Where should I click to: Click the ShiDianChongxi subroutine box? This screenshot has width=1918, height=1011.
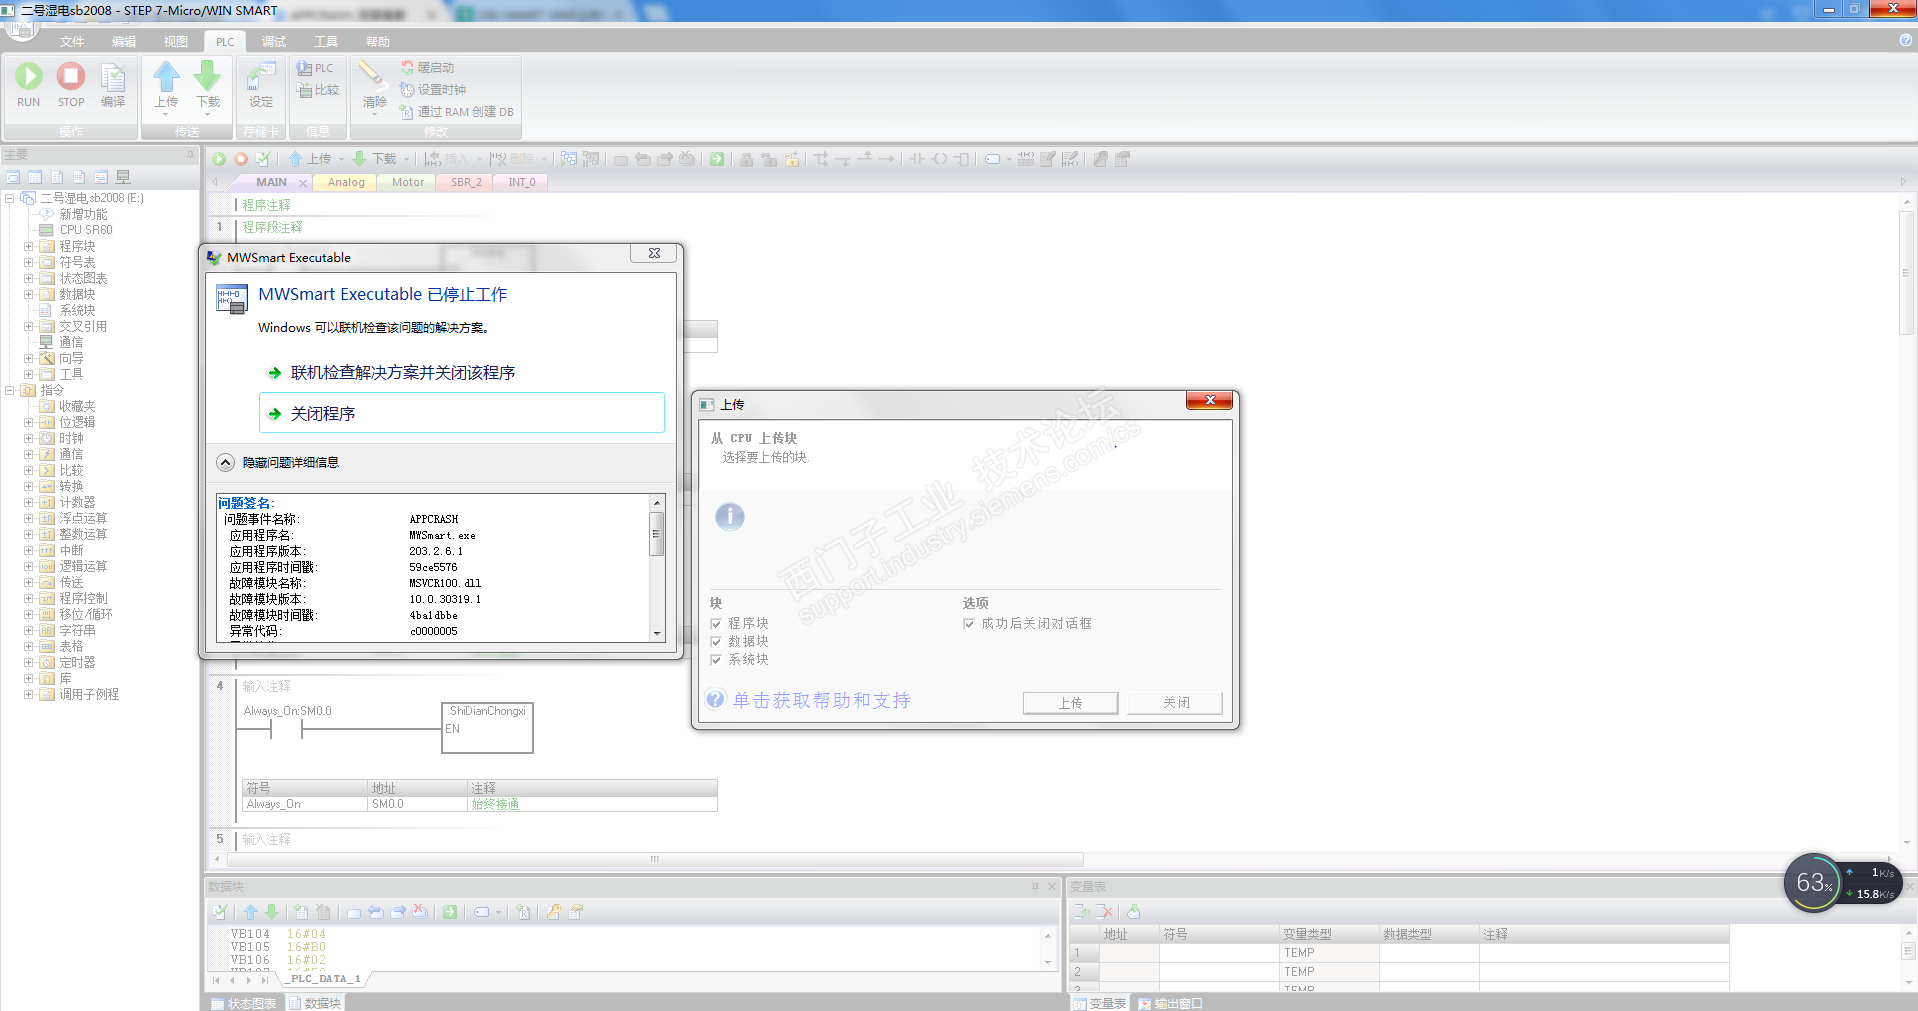[x=487, y=727]
